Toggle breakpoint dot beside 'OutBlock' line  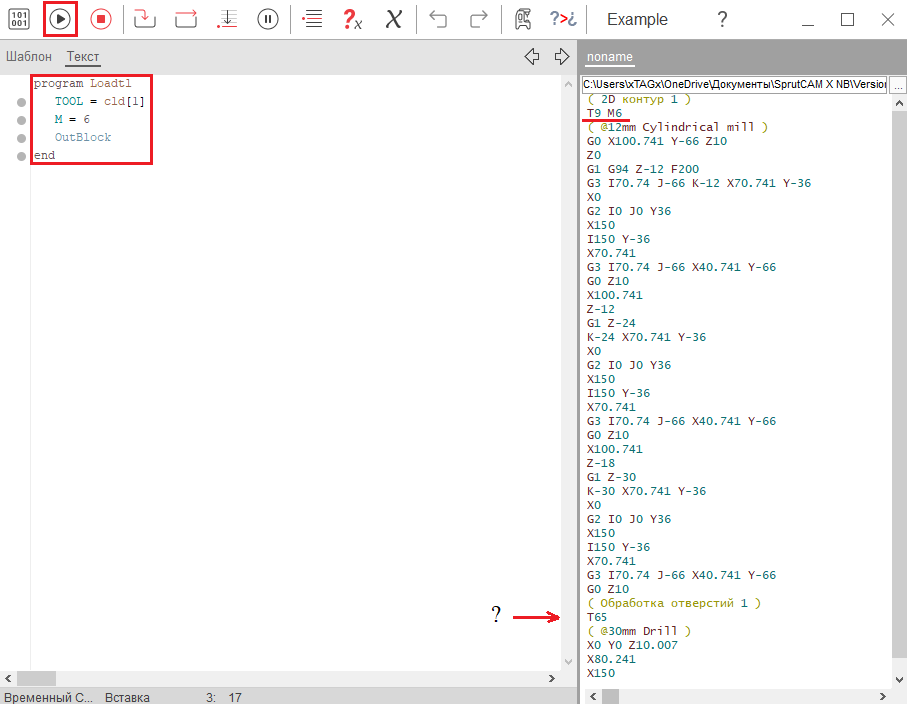[21, 138]
